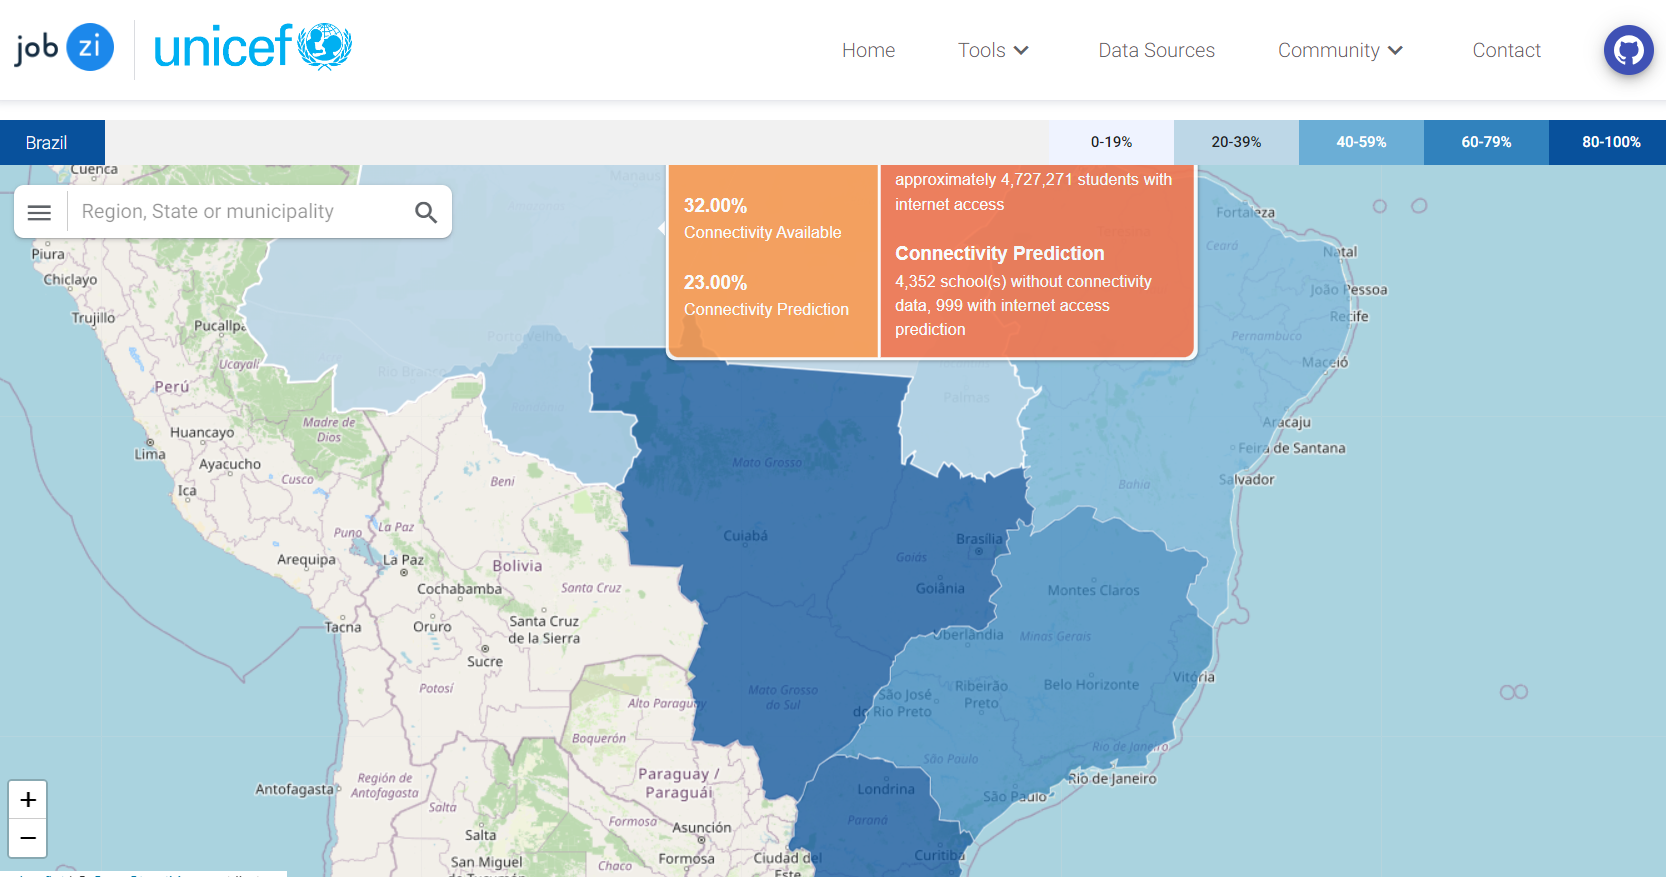Go to the Home page
Image resolution: width=1666 pixels, height=877 pixels.
[x=868, y=50]
